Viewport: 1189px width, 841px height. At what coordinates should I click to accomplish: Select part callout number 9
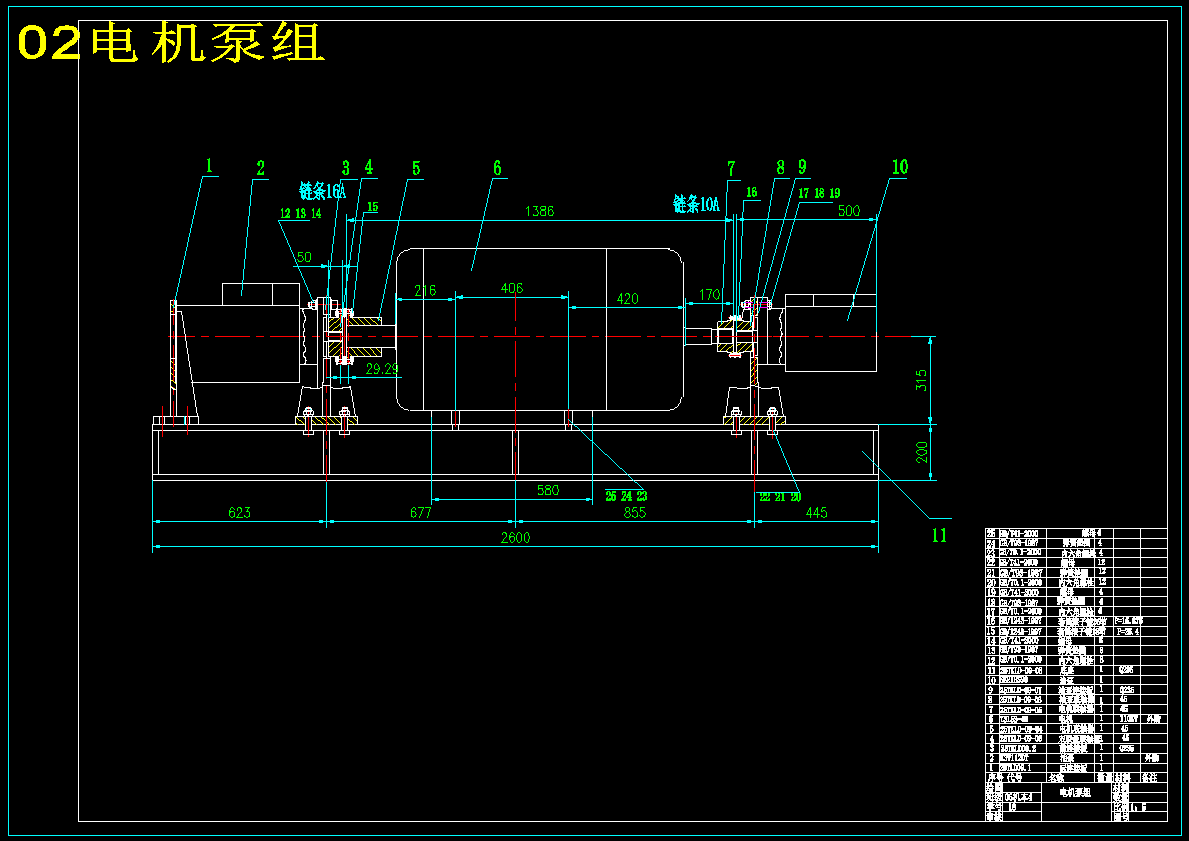pos(802,167)
